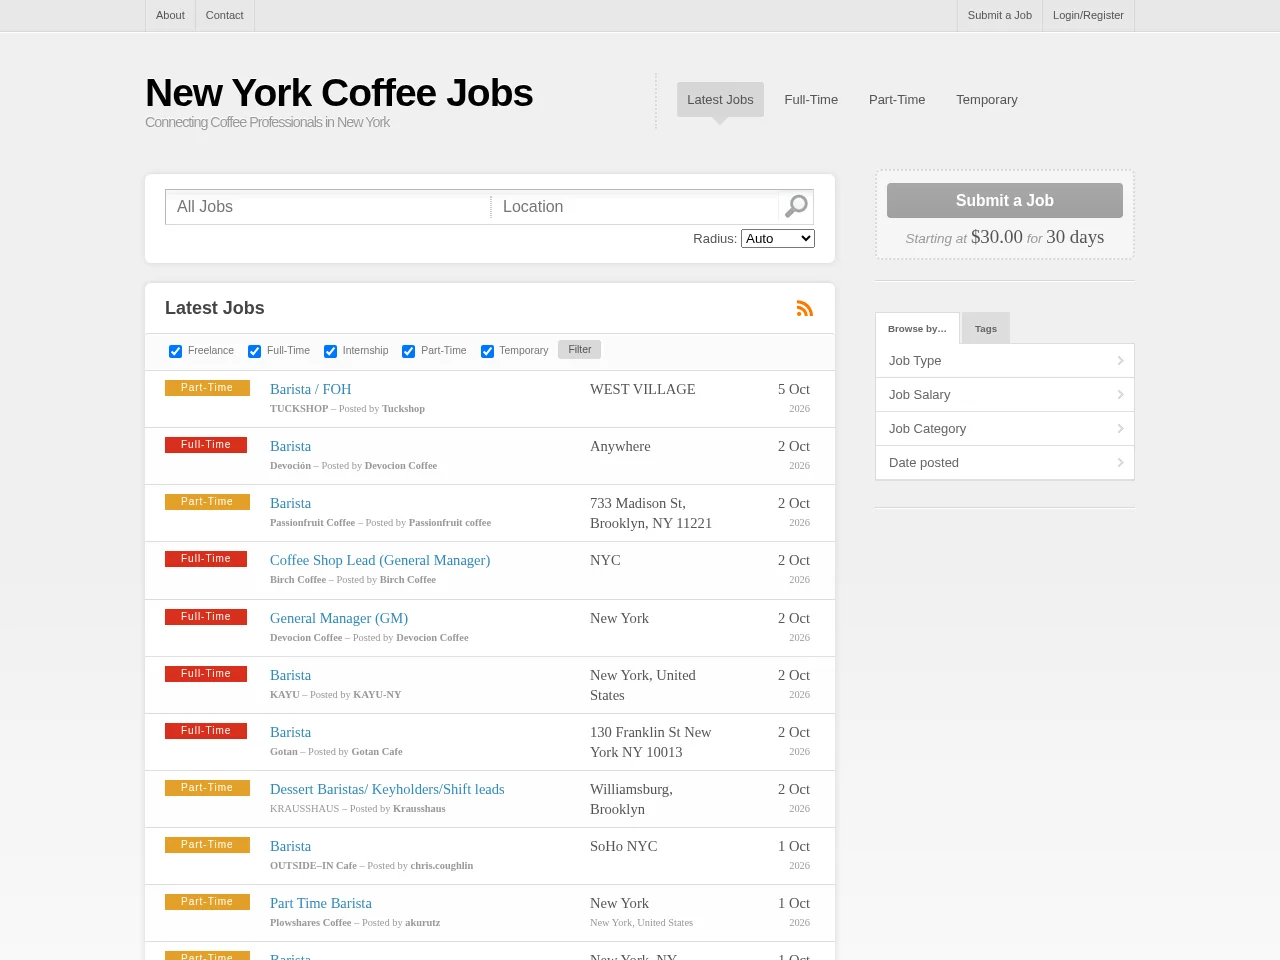Open the Login/Register link

pyautogui.click(x=1088, y=15)
